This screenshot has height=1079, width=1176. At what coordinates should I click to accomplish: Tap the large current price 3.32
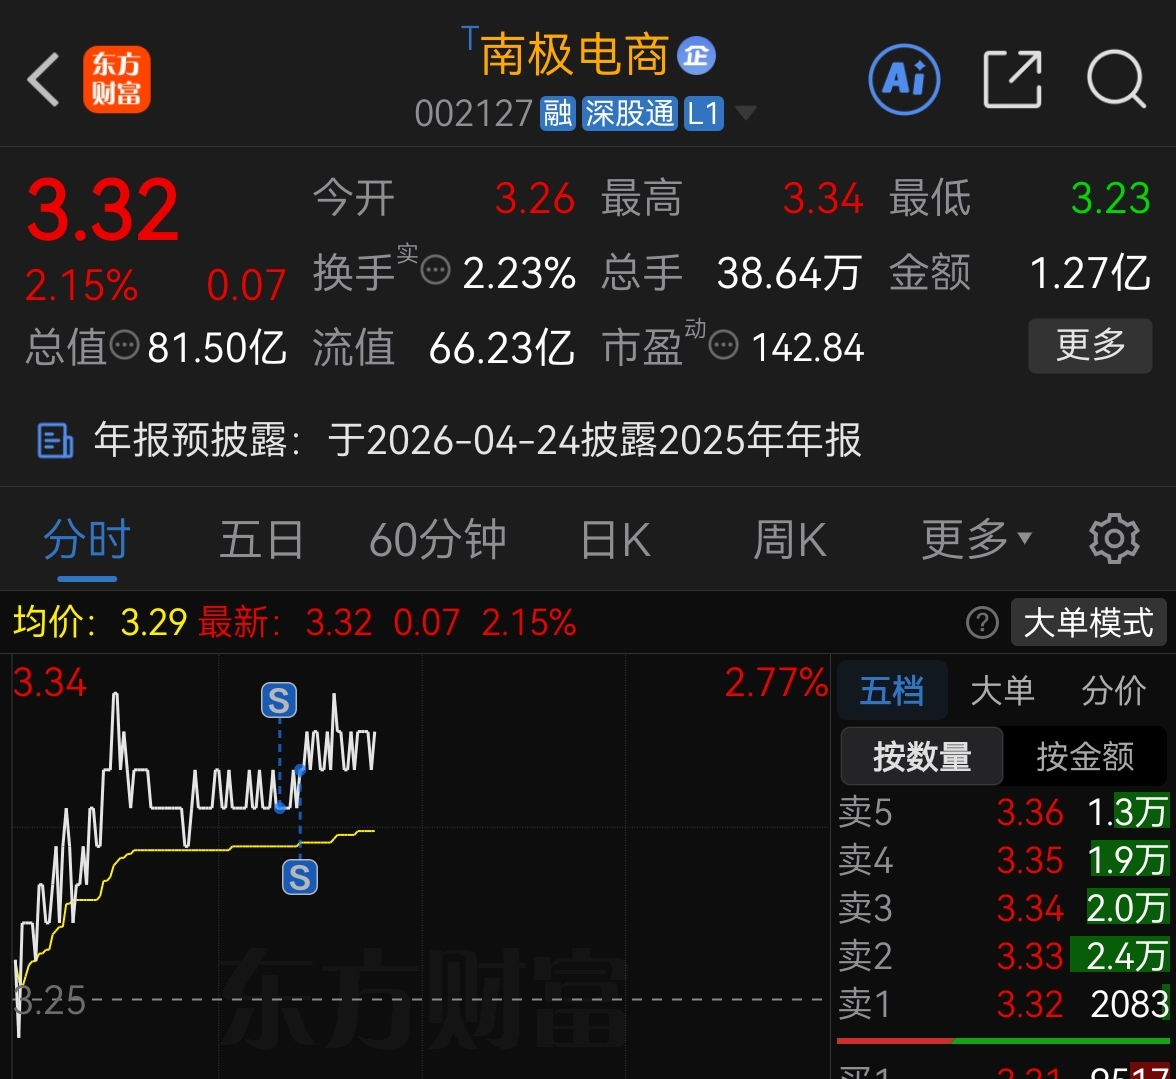pos(103,210)
